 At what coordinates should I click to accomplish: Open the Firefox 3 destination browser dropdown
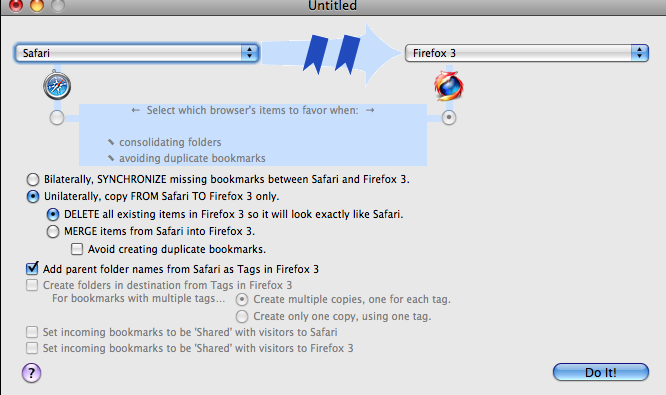point(527,53)
